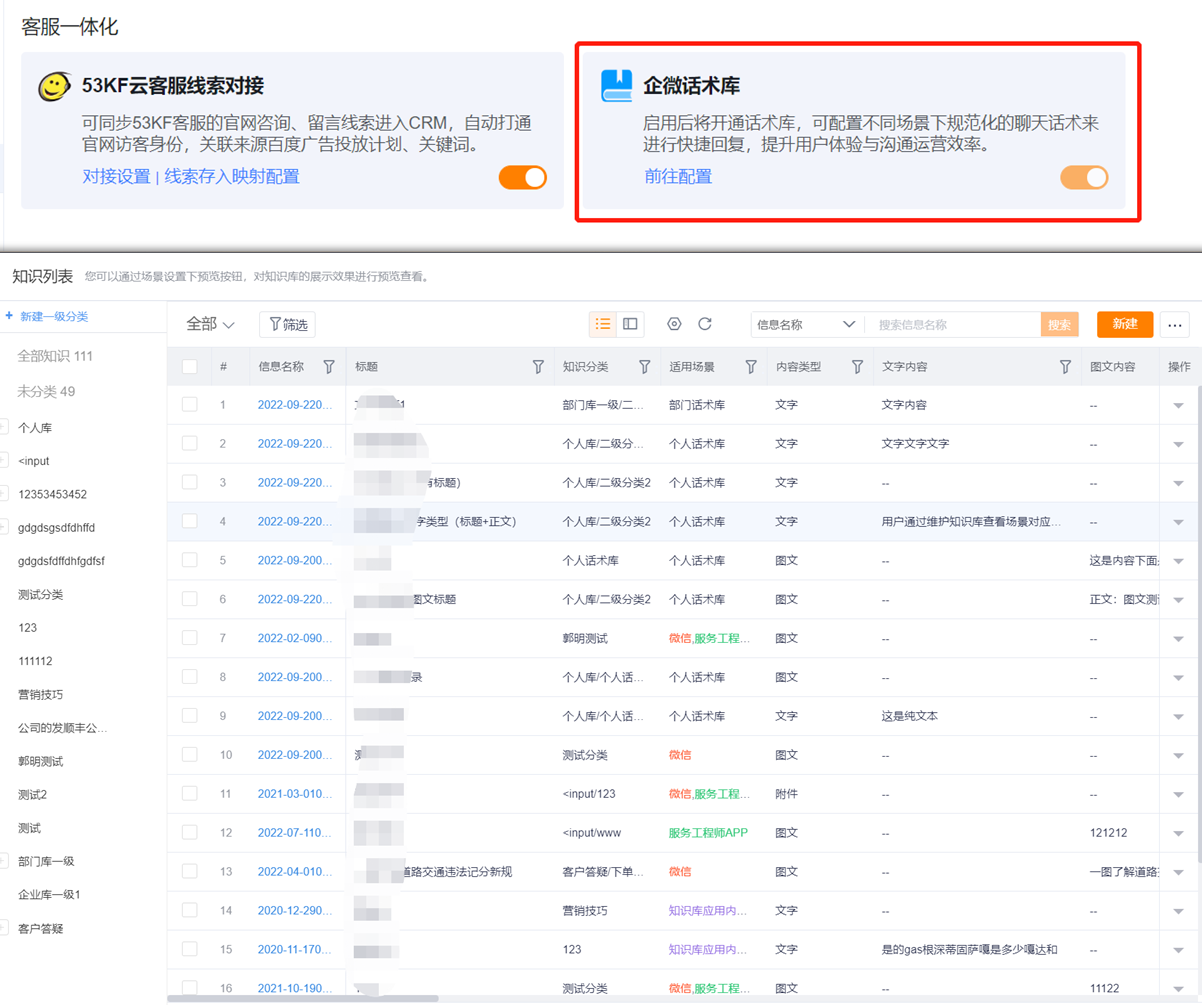Click 这是纯文本 cell in row 9
This screenshot has height=1005, width=1202.
click(909, 716)
